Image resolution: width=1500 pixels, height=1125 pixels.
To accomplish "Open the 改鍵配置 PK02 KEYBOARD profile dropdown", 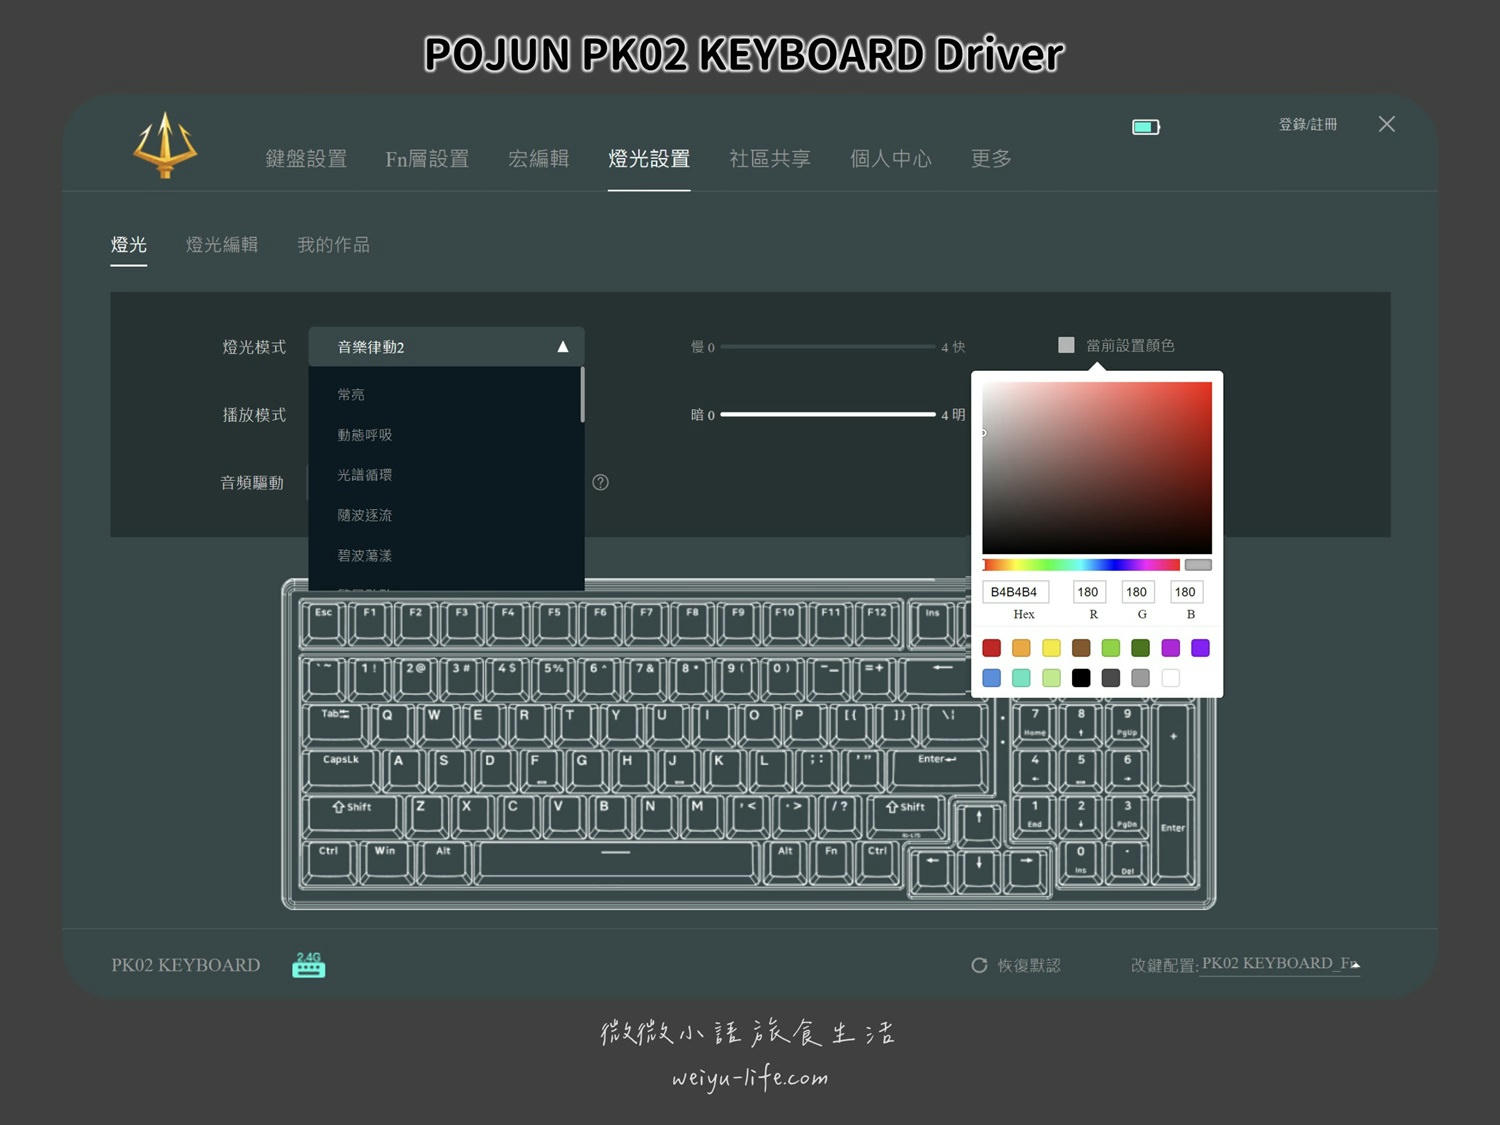I will 1280,964.
